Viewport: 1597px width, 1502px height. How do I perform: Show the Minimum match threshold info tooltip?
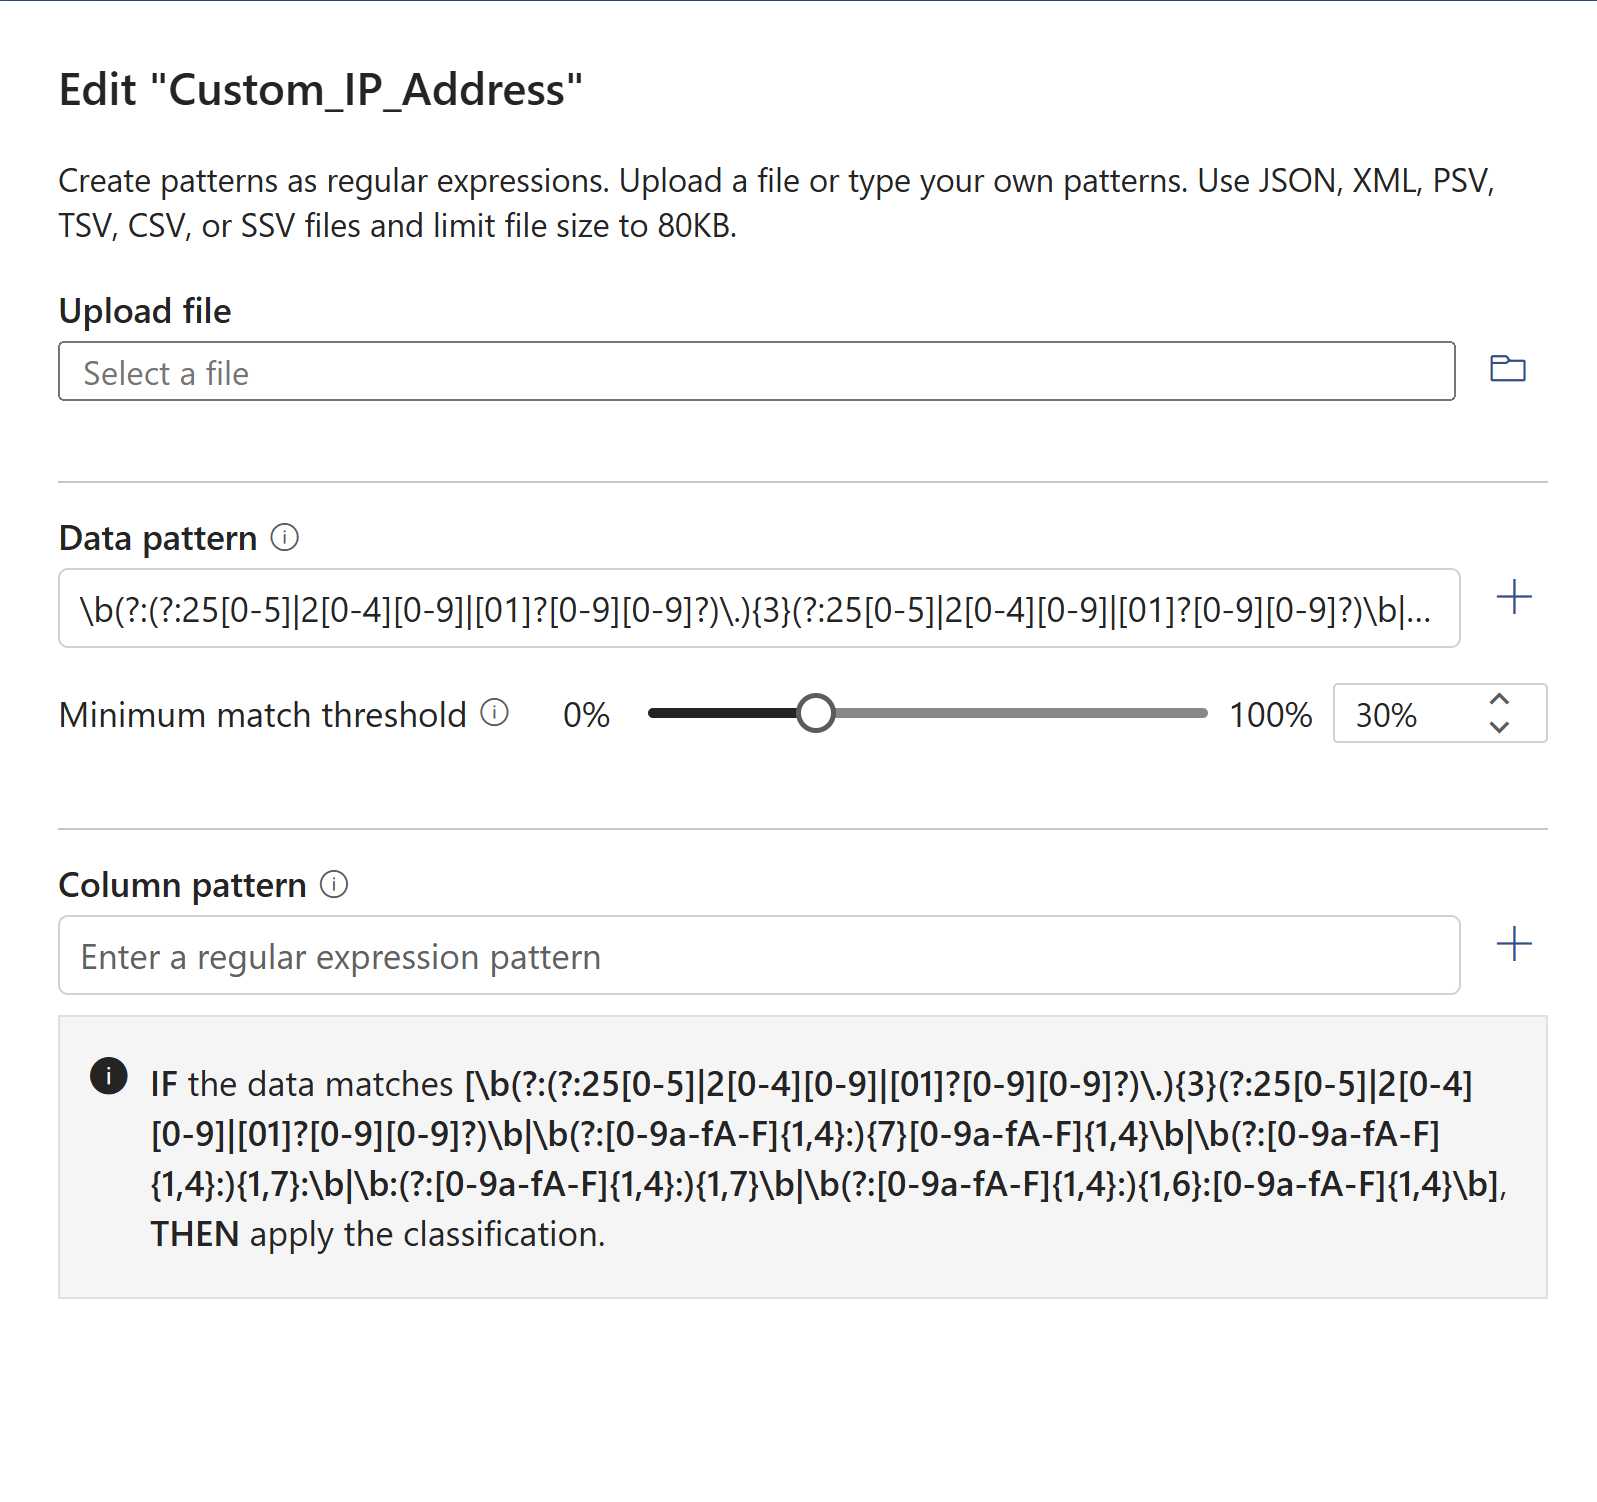coord(492,713)
